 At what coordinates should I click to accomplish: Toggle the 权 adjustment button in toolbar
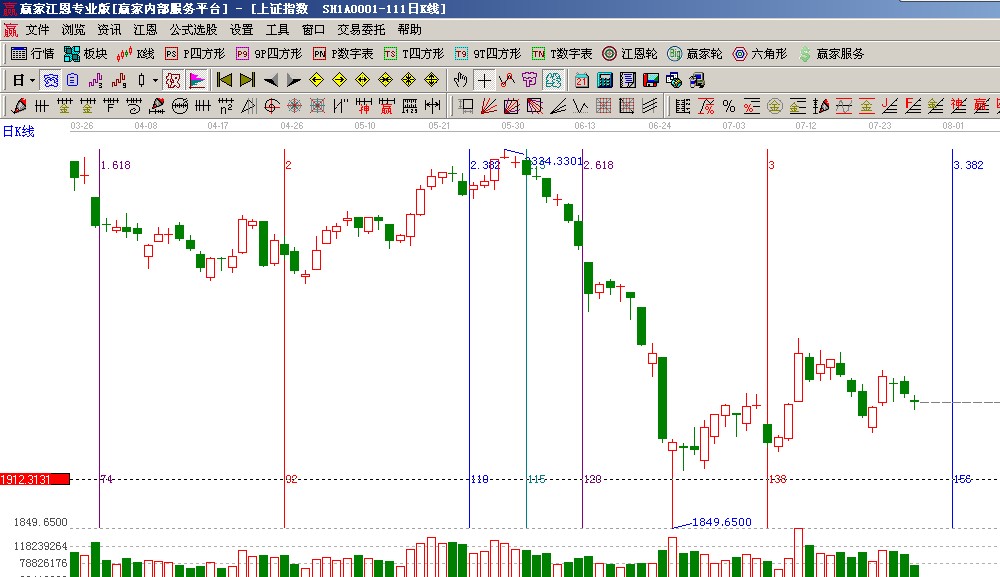173,80
